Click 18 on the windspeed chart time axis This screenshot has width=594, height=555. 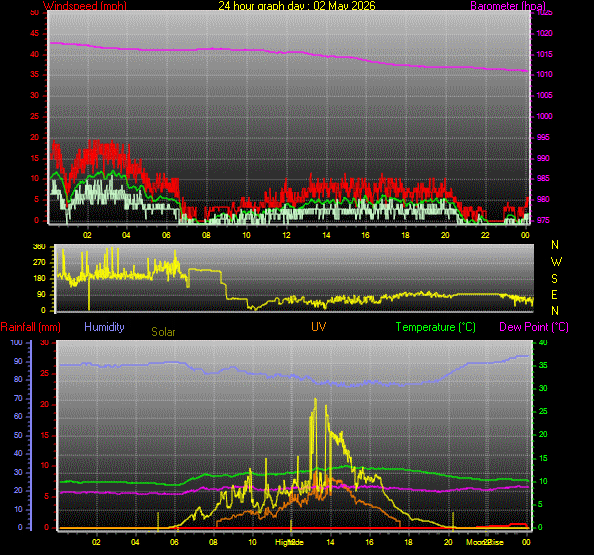tap(405, 235)
